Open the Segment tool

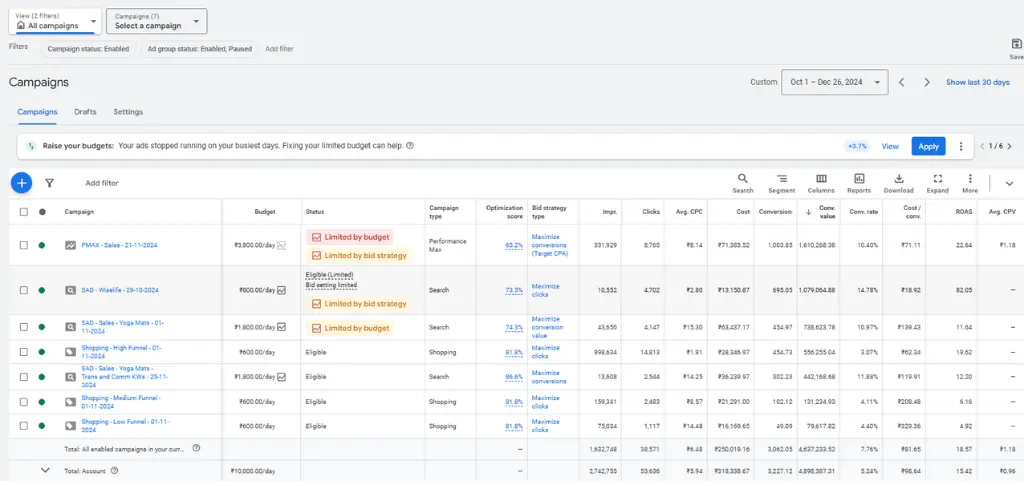(x=782, y=184)
